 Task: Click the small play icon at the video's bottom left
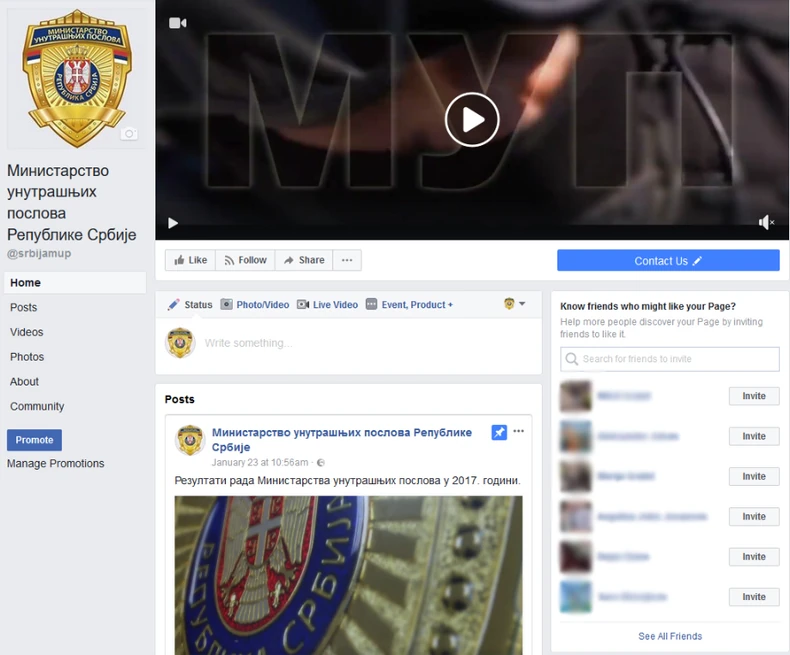coord(173,223)
